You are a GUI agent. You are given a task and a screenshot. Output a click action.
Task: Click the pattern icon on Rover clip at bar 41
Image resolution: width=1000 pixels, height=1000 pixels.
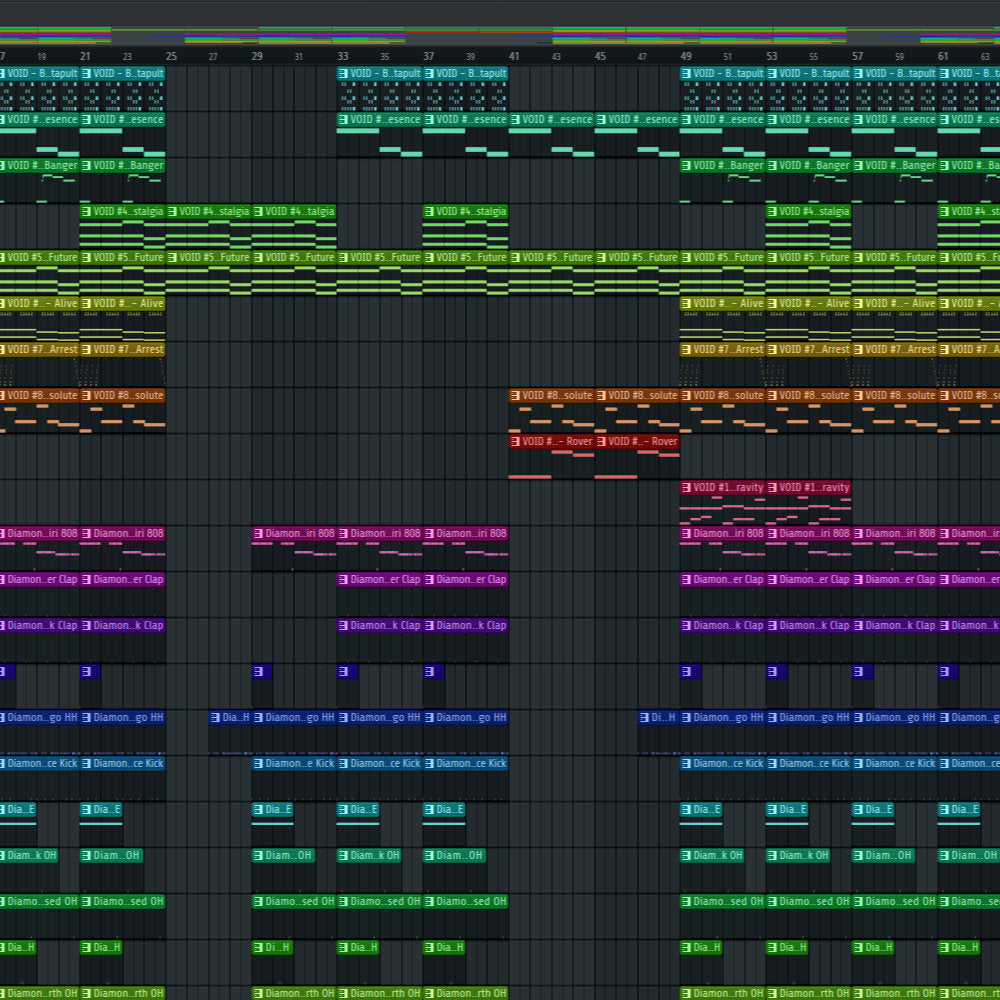click(x=516, y=442)
